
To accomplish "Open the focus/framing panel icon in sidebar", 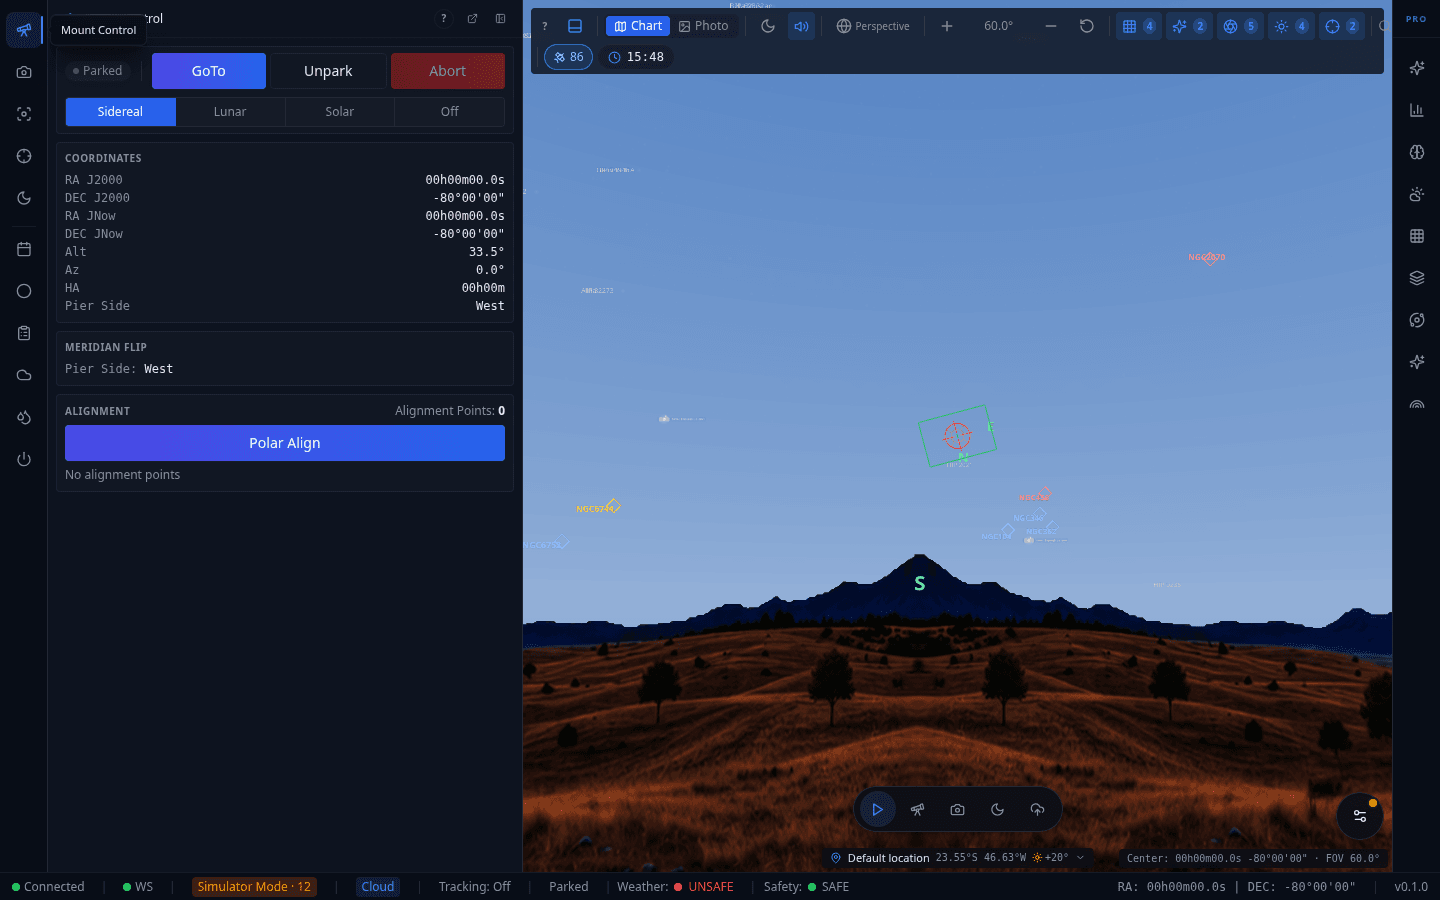I will [x=24, y=114].
